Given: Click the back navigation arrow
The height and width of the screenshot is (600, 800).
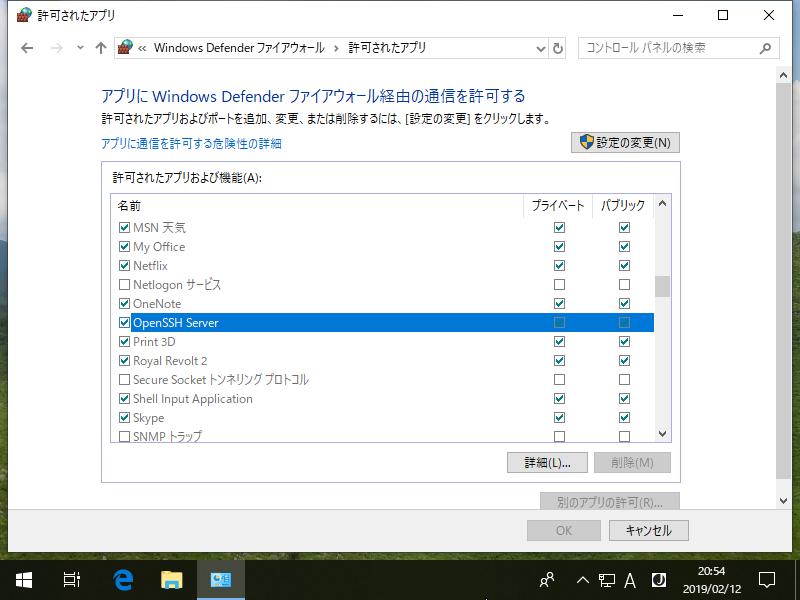Looking at the screenshot, I should pos(27,47).
